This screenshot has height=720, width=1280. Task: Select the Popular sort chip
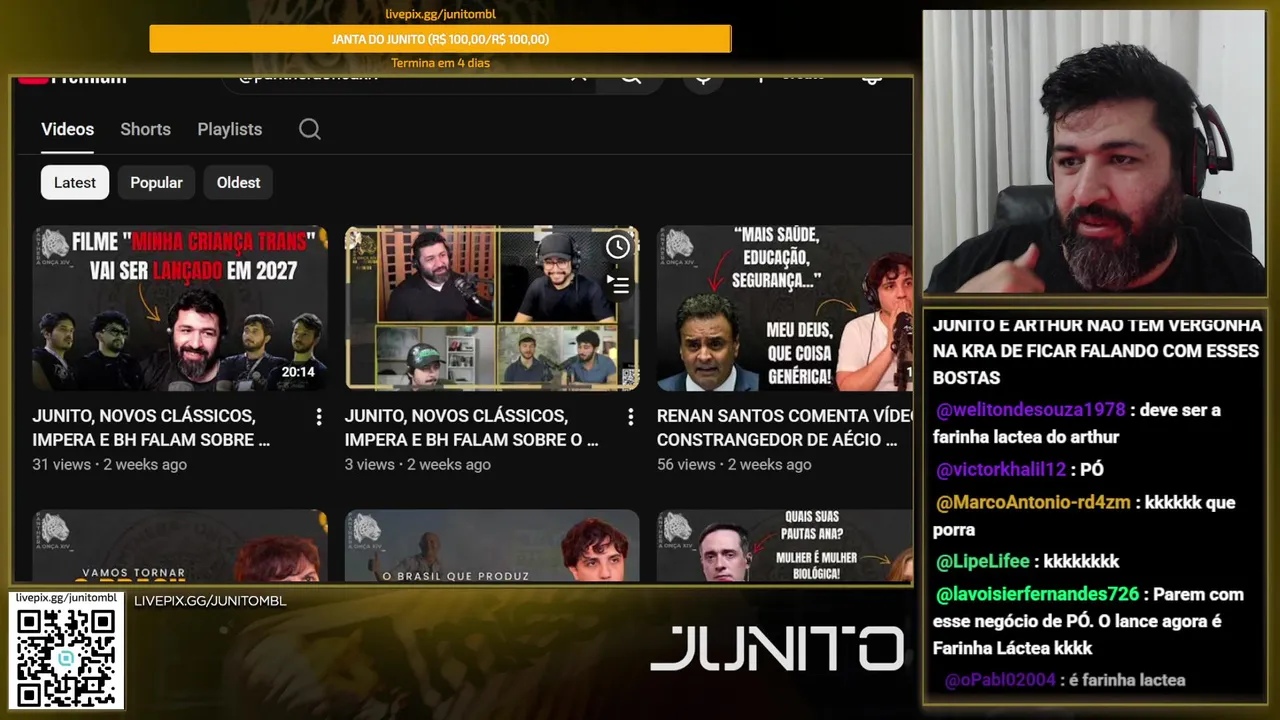click(156, 182)
